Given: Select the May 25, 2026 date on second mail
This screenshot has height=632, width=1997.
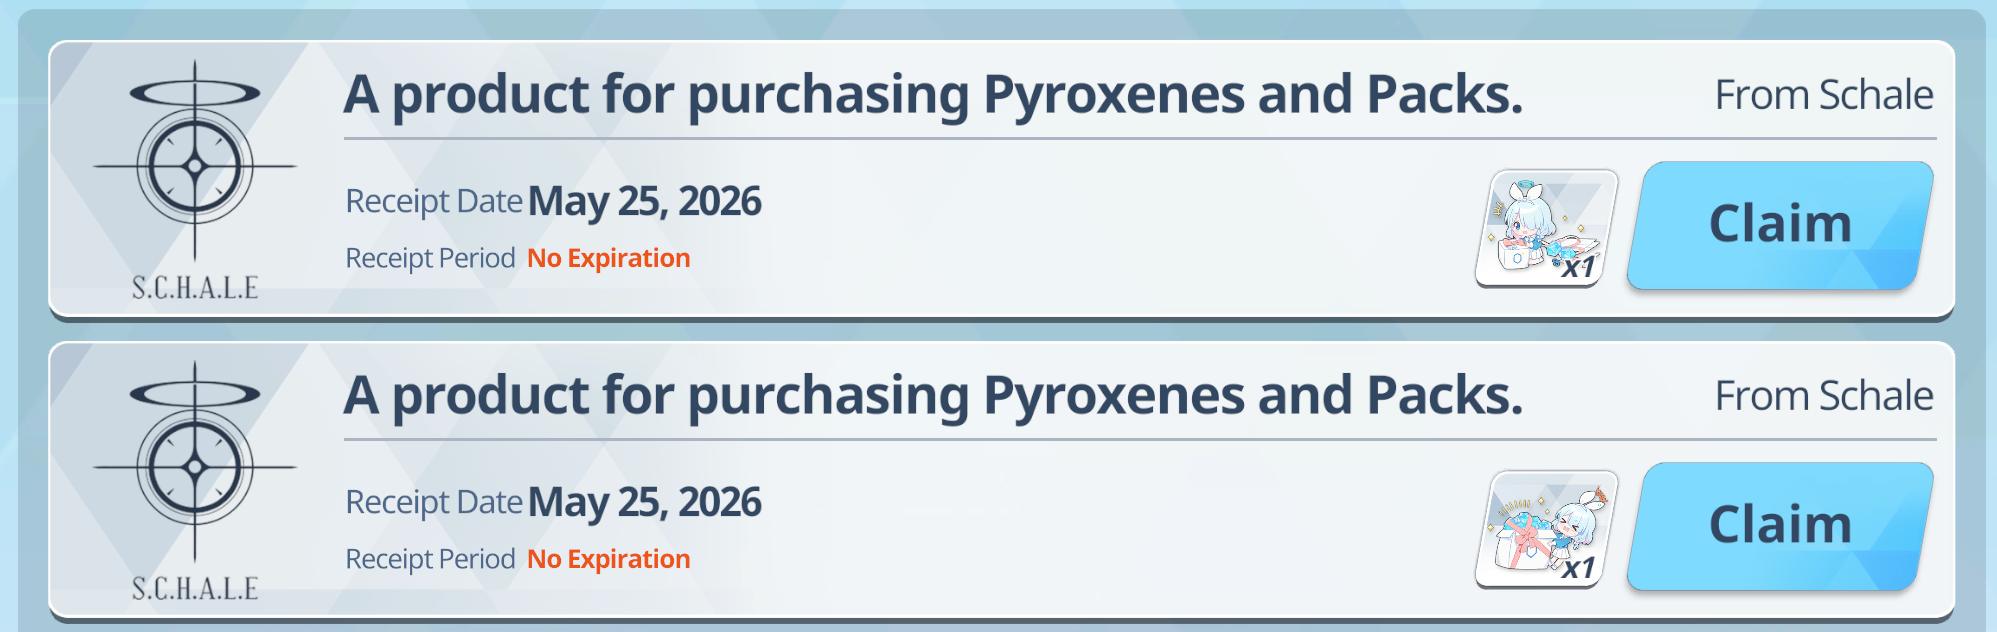Looking at the screenshot, I should [645, 503].
